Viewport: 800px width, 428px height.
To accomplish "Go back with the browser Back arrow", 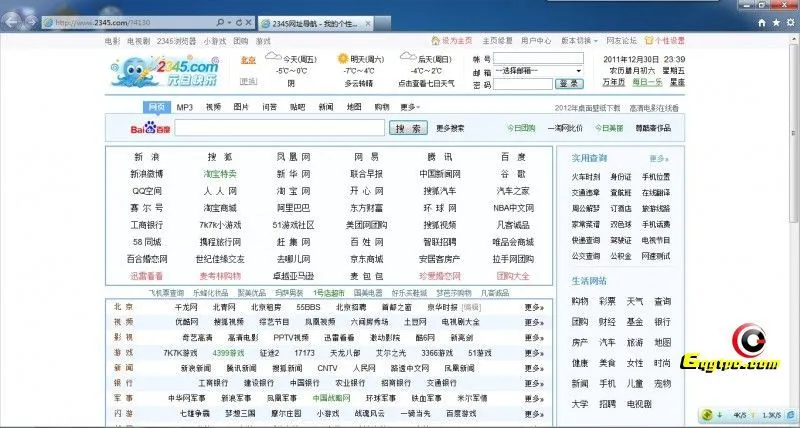I will click(x=12, y=21).
